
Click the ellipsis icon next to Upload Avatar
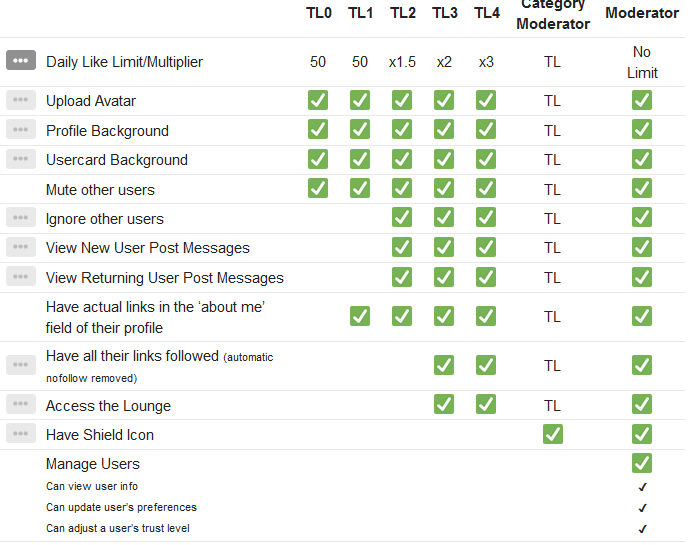click(21, 100)
